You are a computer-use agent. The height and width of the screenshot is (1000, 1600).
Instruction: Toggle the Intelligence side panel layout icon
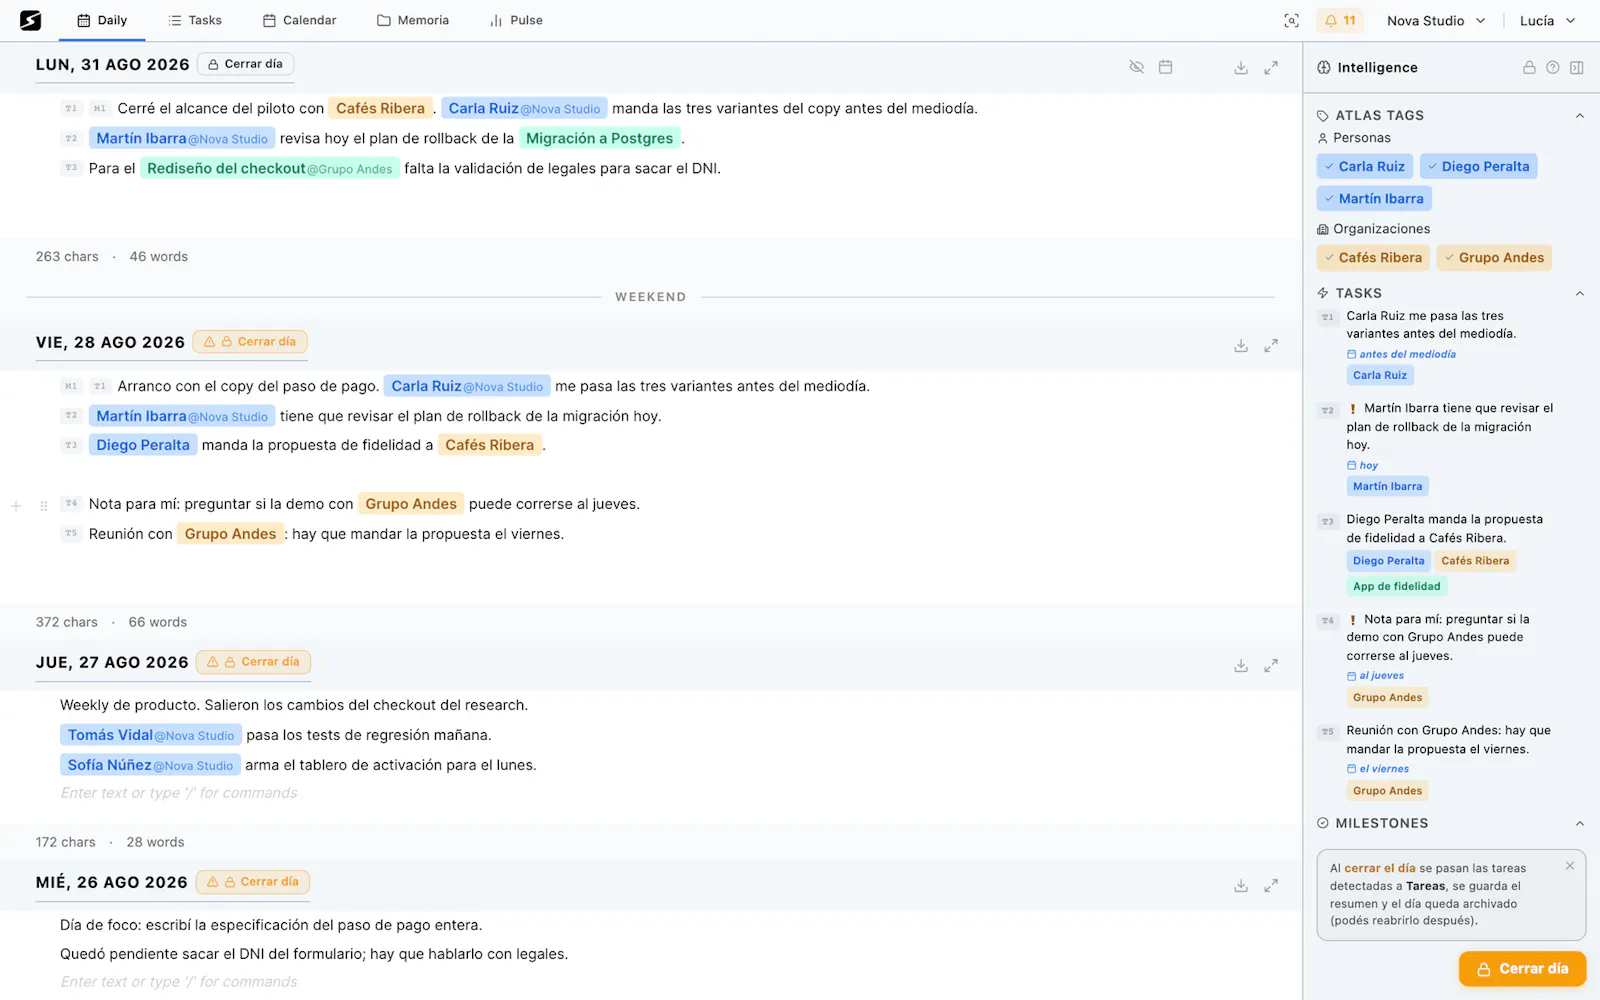tap(1577, 68)
